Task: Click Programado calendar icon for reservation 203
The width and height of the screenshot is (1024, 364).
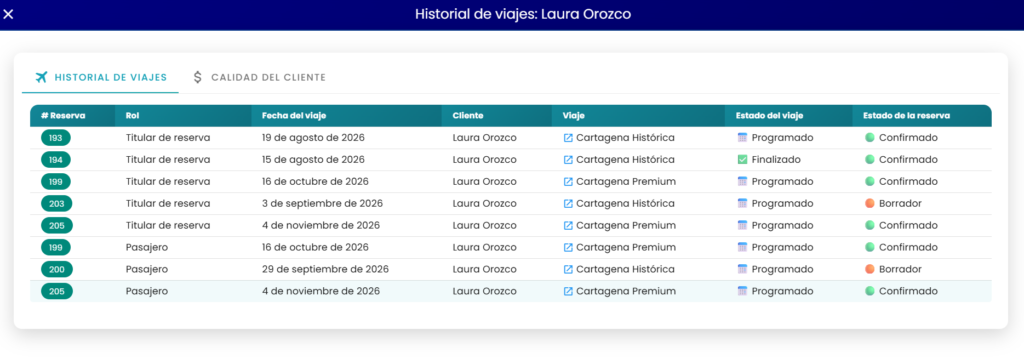Action: pos(742,203)
